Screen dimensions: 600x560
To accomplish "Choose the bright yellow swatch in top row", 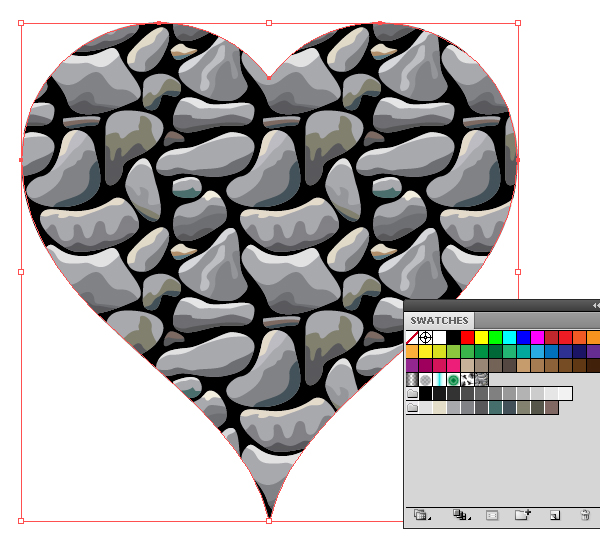I will point(481,338).
